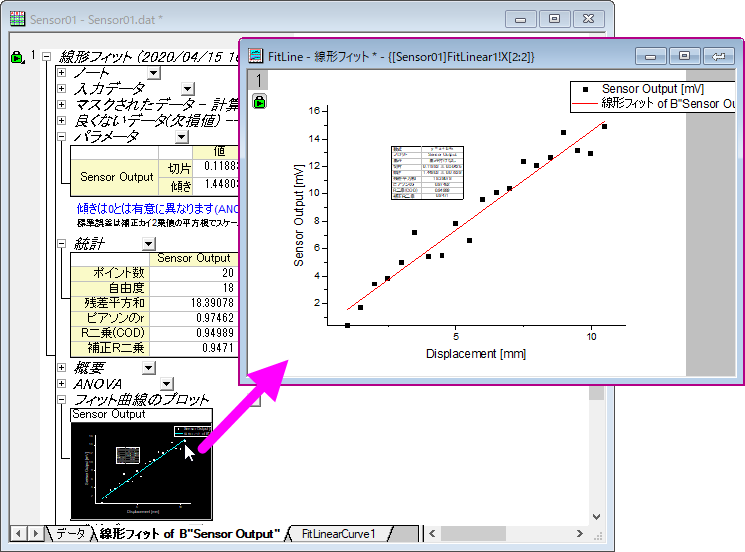Close the Sensor01 workbook window
This screenshot has width=745, height=552.
(589, 19)
